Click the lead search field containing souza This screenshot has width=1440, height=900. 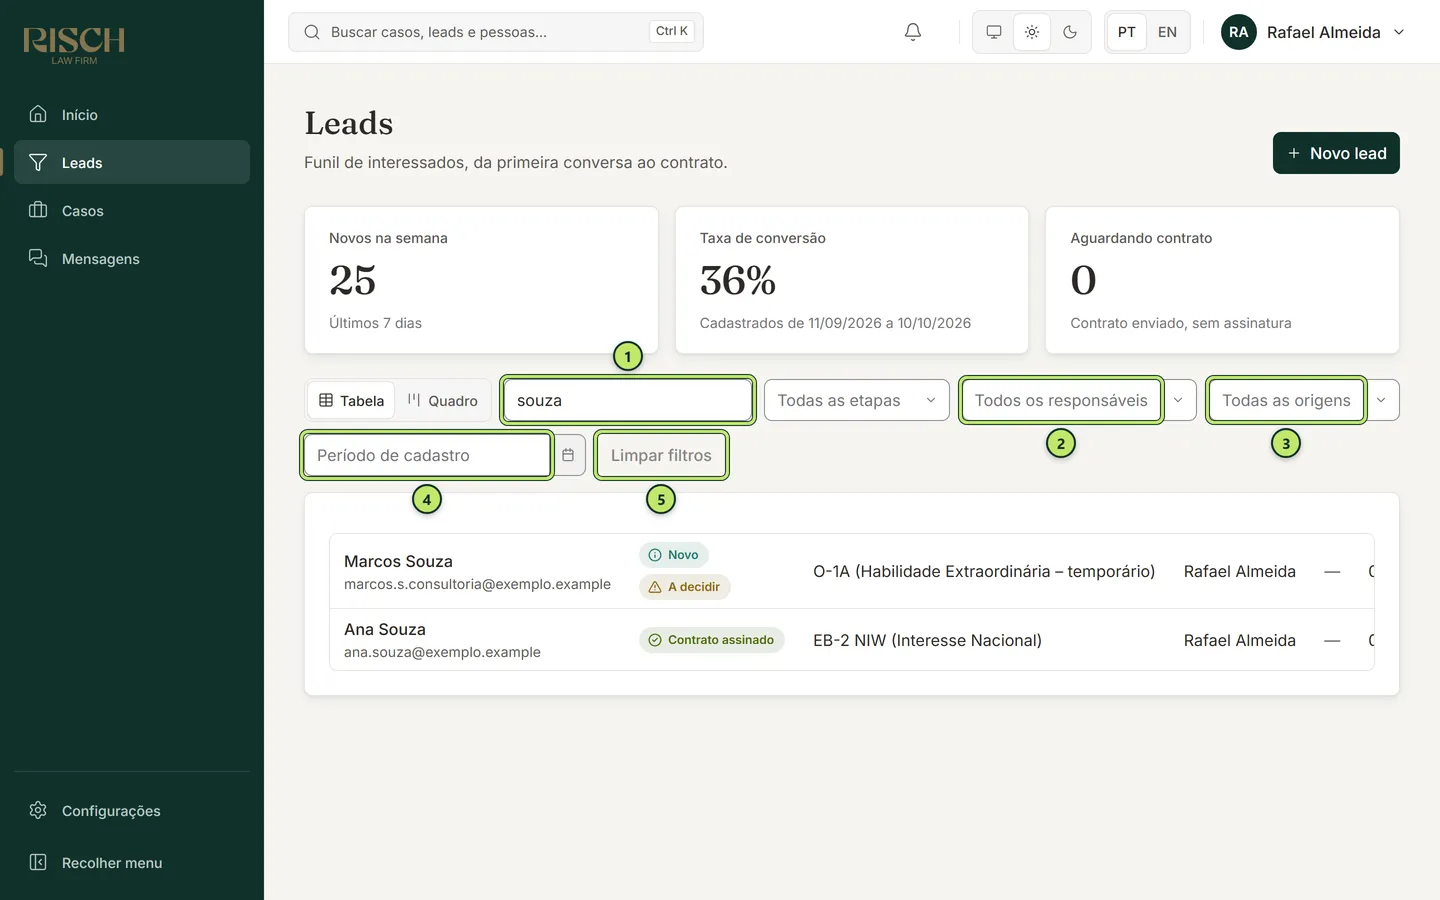(628, 400)
